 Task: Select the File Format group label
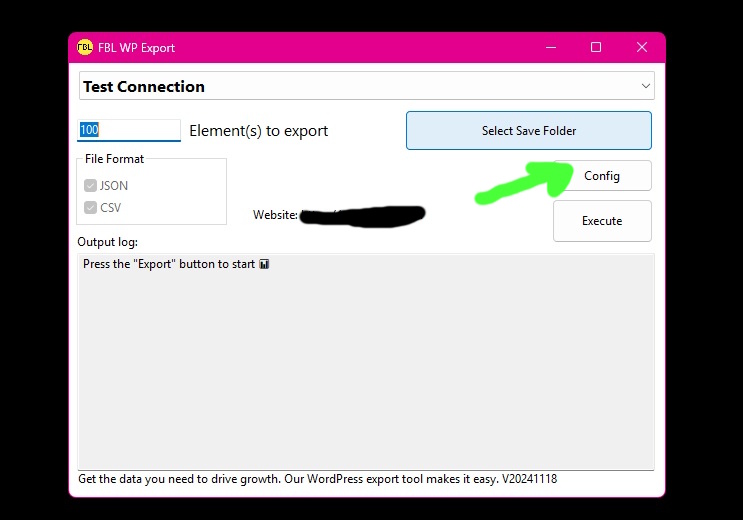pyautogui.click(x=114, y=159)
